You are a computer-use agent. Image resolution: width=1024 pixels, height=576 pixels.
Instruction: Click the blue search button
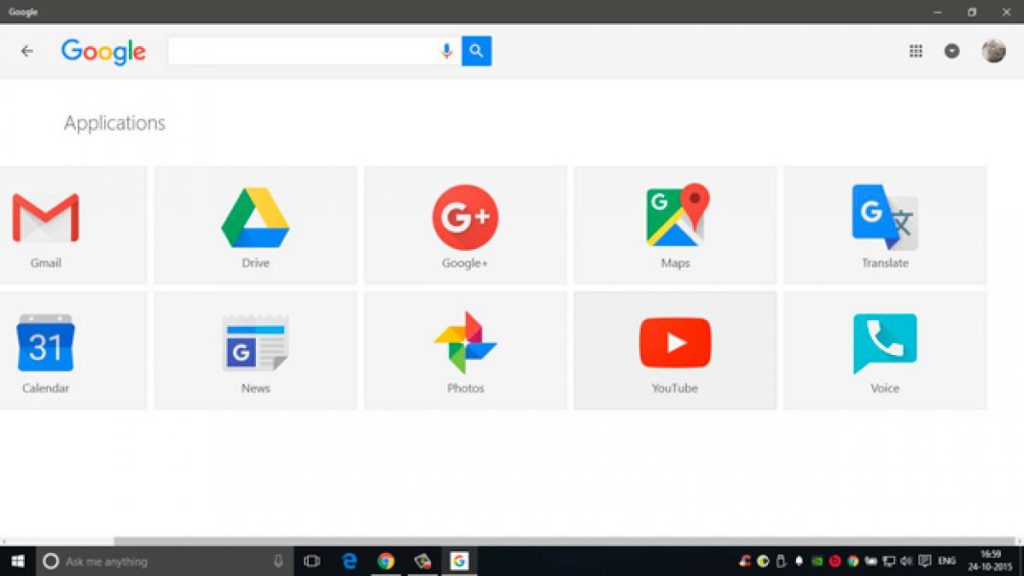476,50
